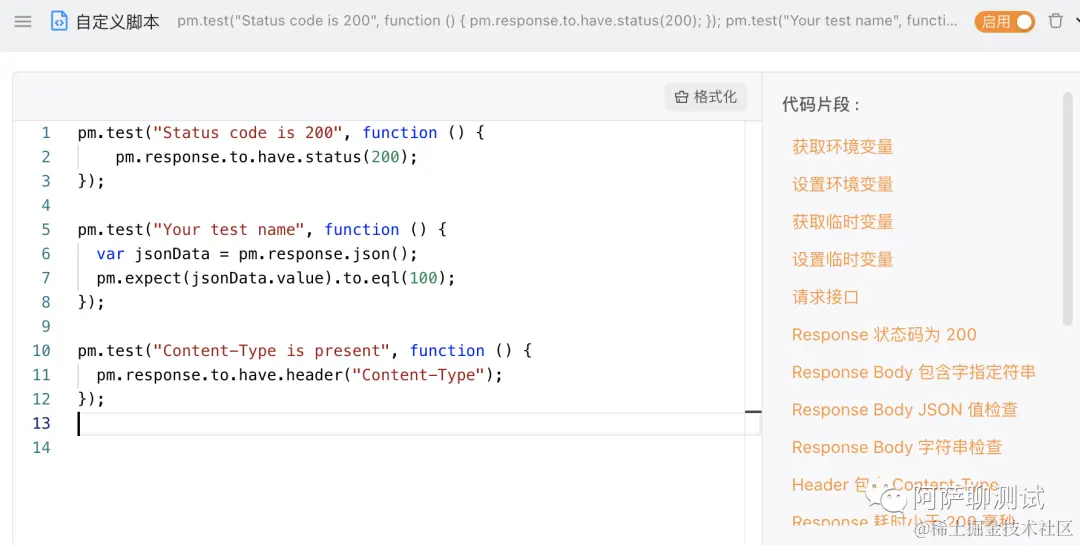The image size is (1080, 545).
Task: Click the 自定义脚本 title
Action: (x=118, y=22)
